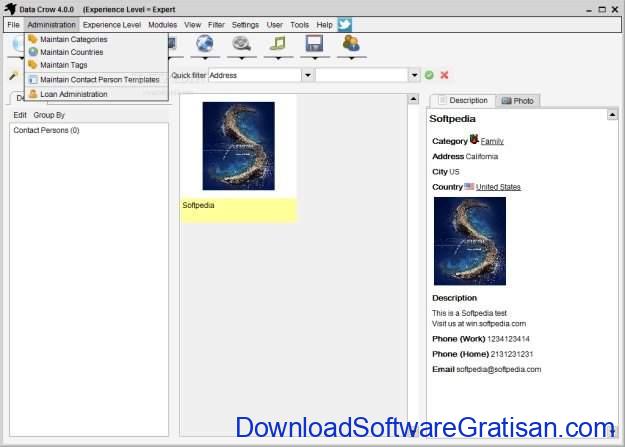Viewport: 625px width, 447px height.
Task: Click the Twitter bird icon in menu bar
Action: 345,24
